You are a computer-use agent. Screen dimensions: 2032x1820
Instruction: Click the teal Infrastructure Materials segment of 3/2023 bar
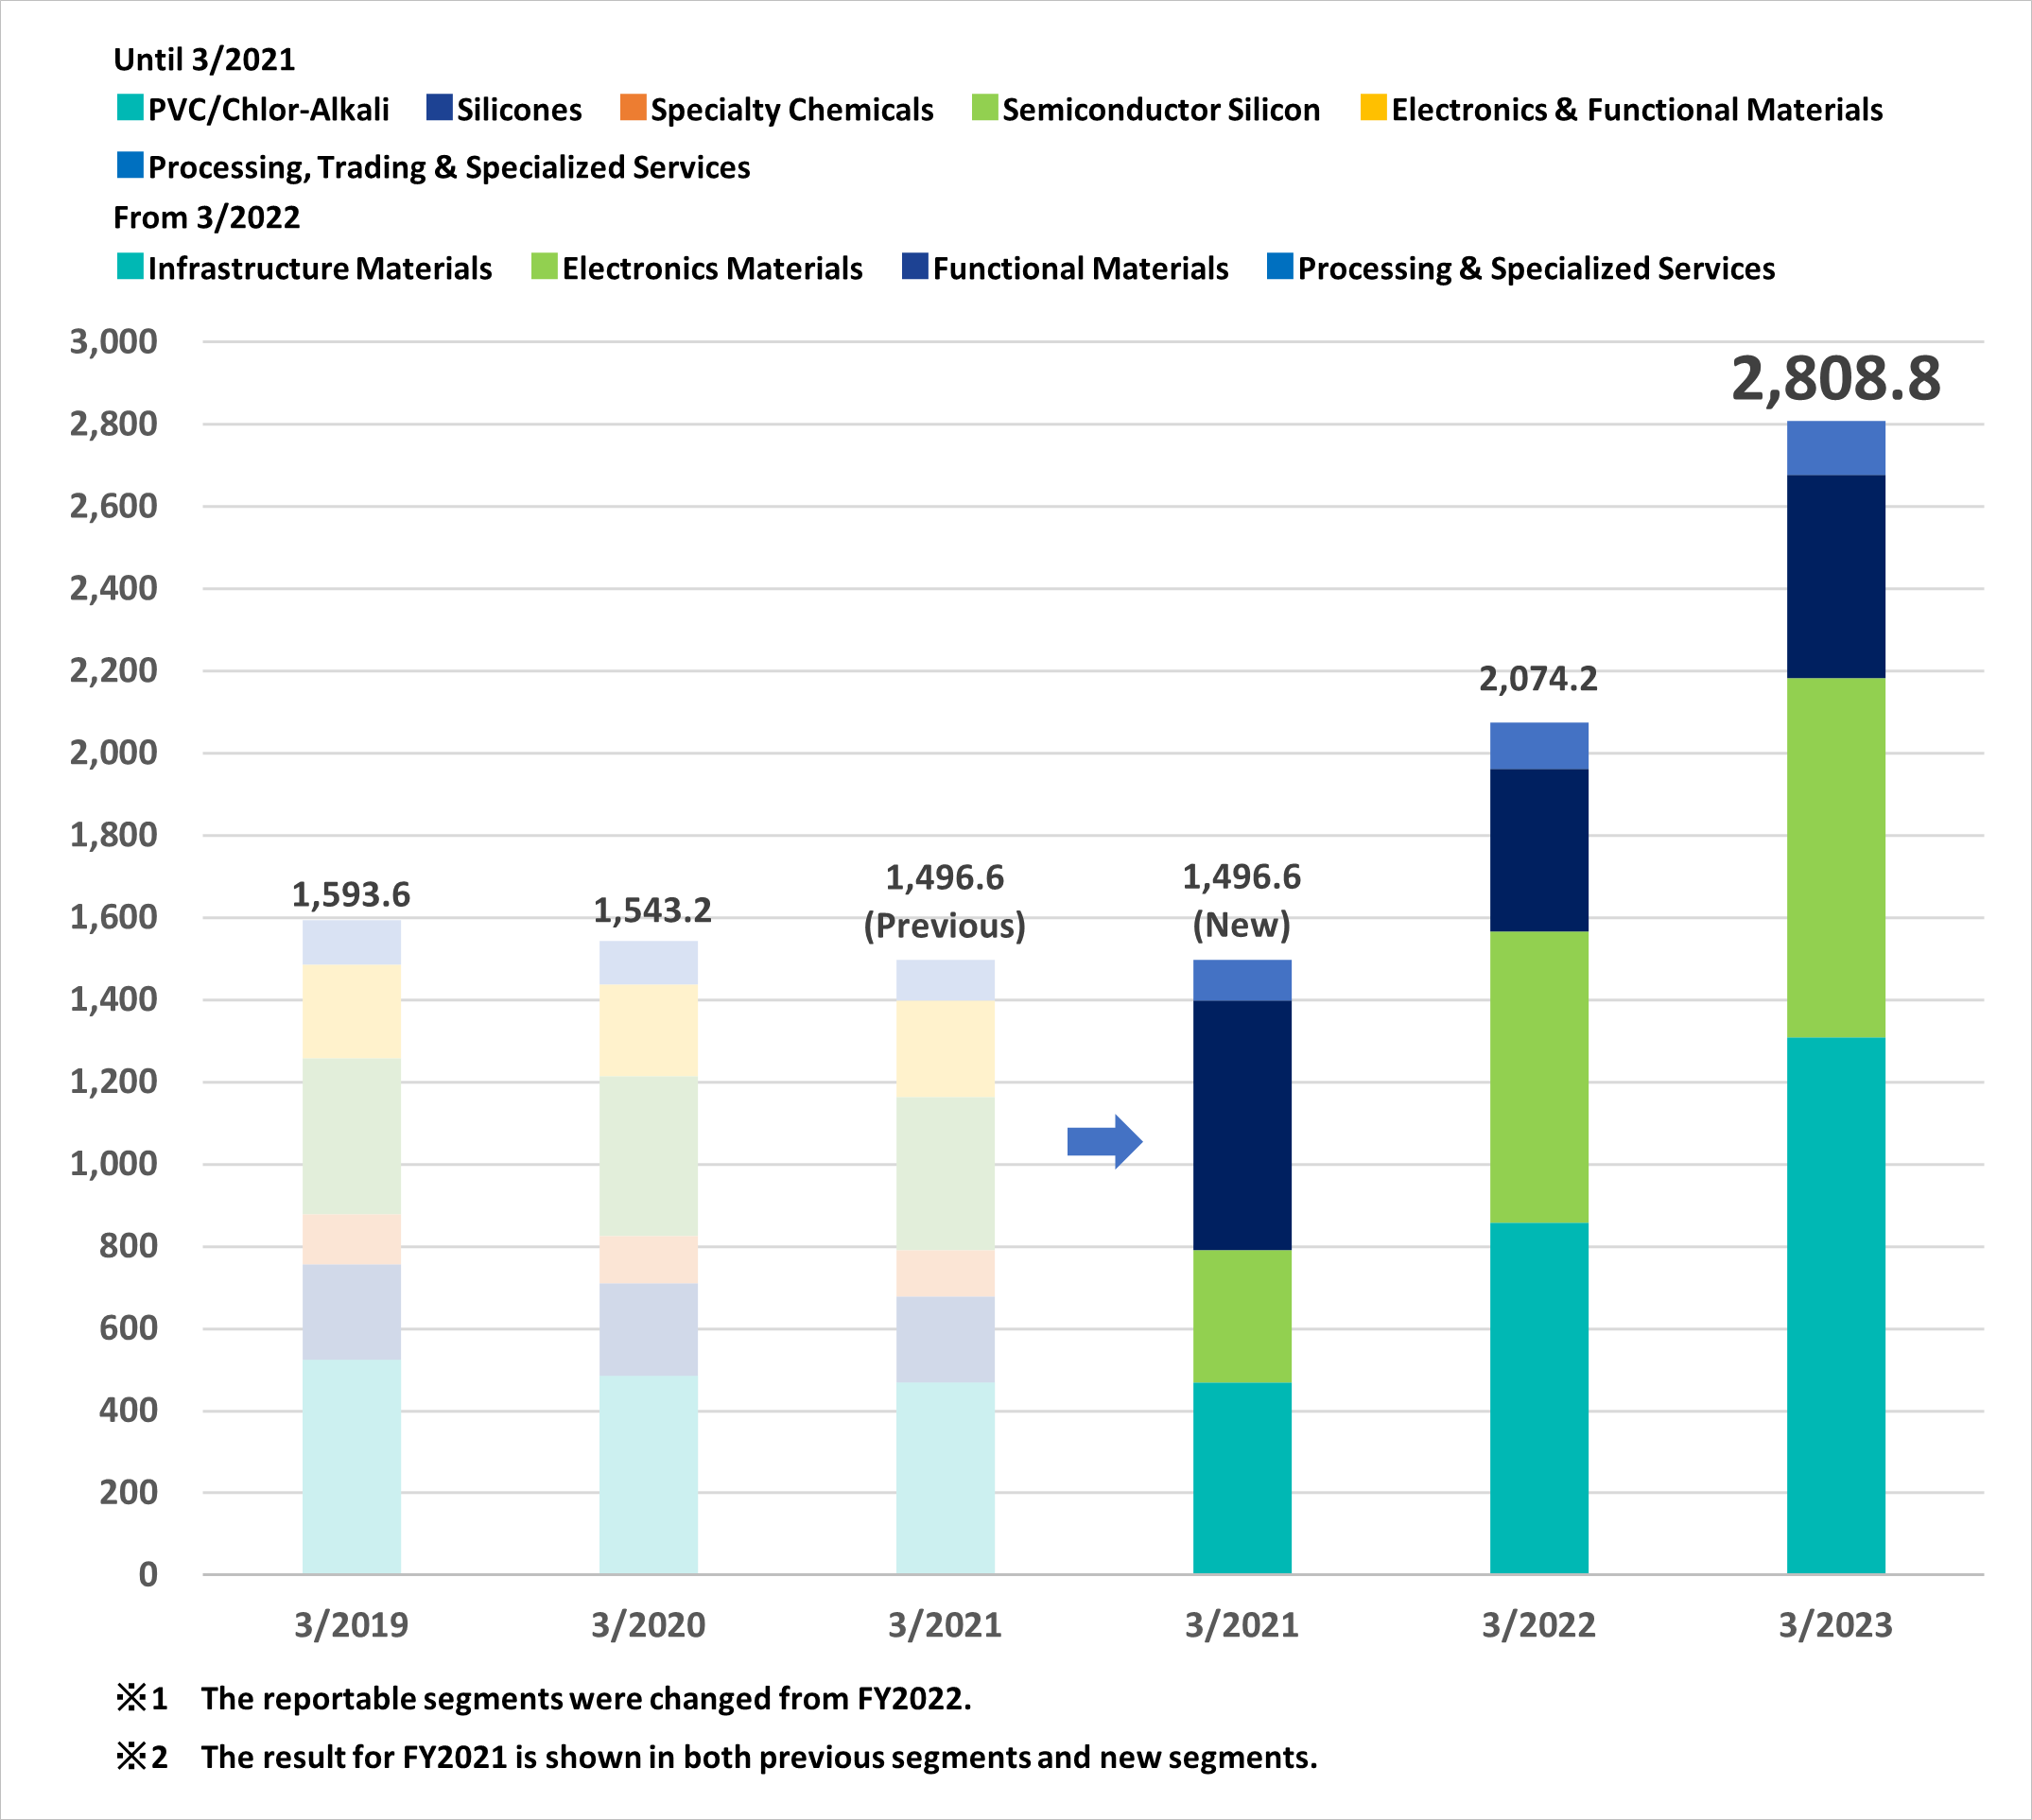coord(1836,1306)
